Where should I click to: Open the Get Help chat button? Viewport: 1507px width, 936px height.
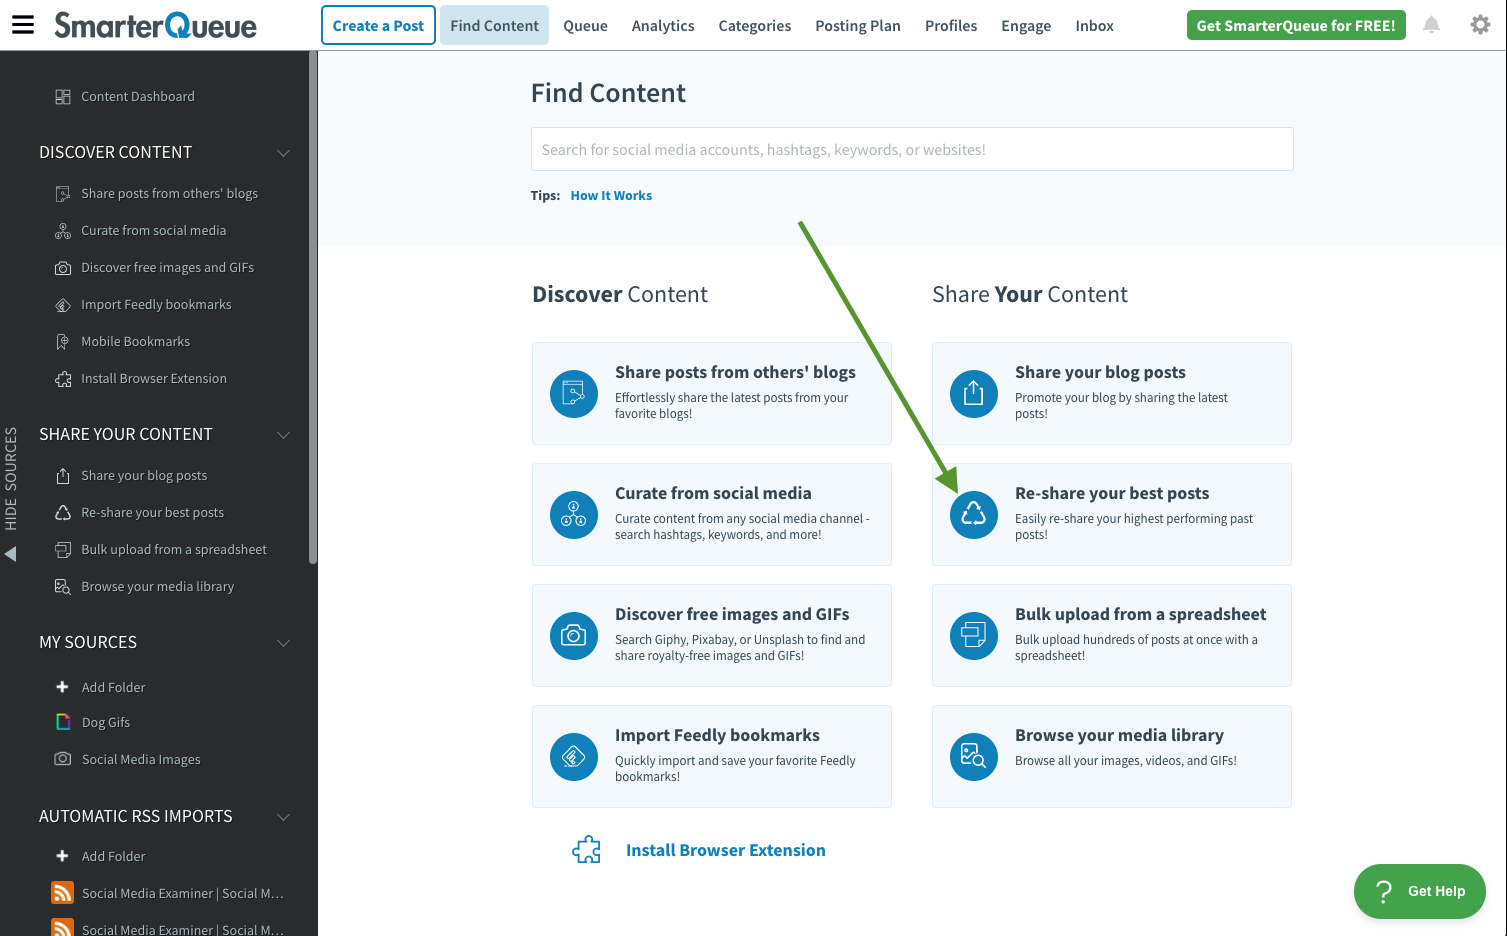(x=1420, y=891)
